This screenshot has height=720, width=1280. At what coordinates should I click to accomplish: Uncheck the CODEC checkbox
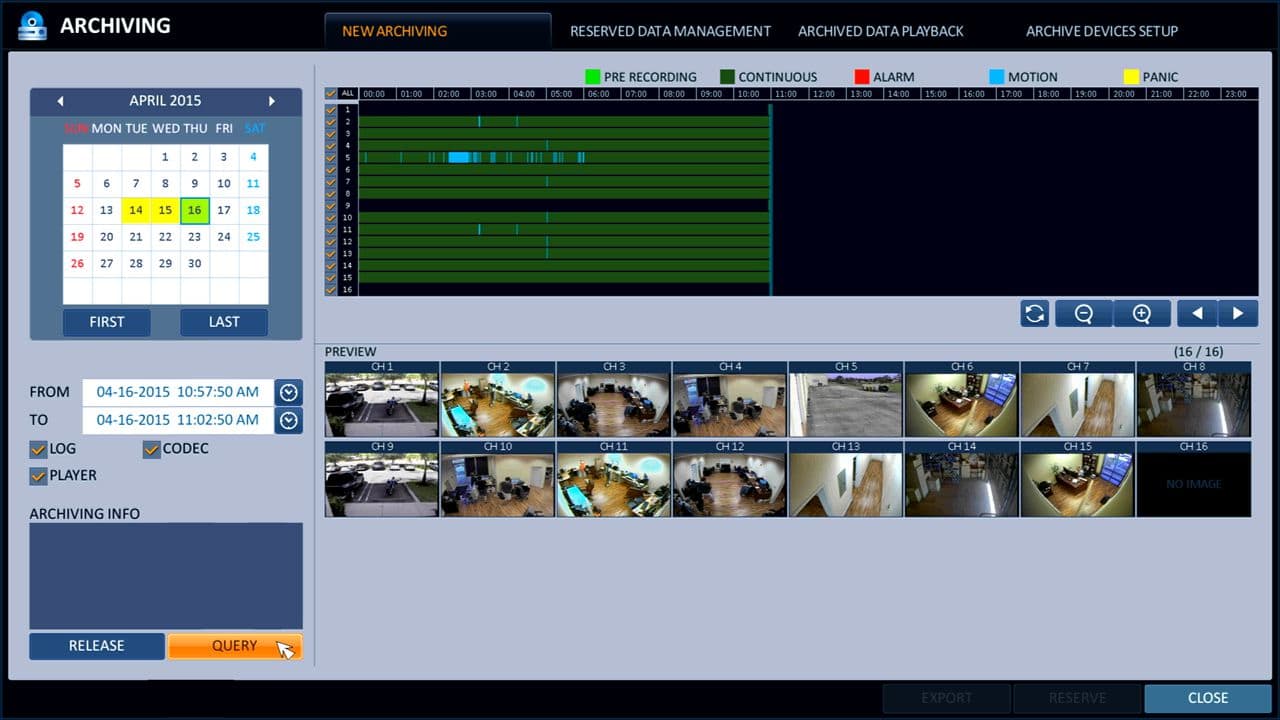click(151, 449)
